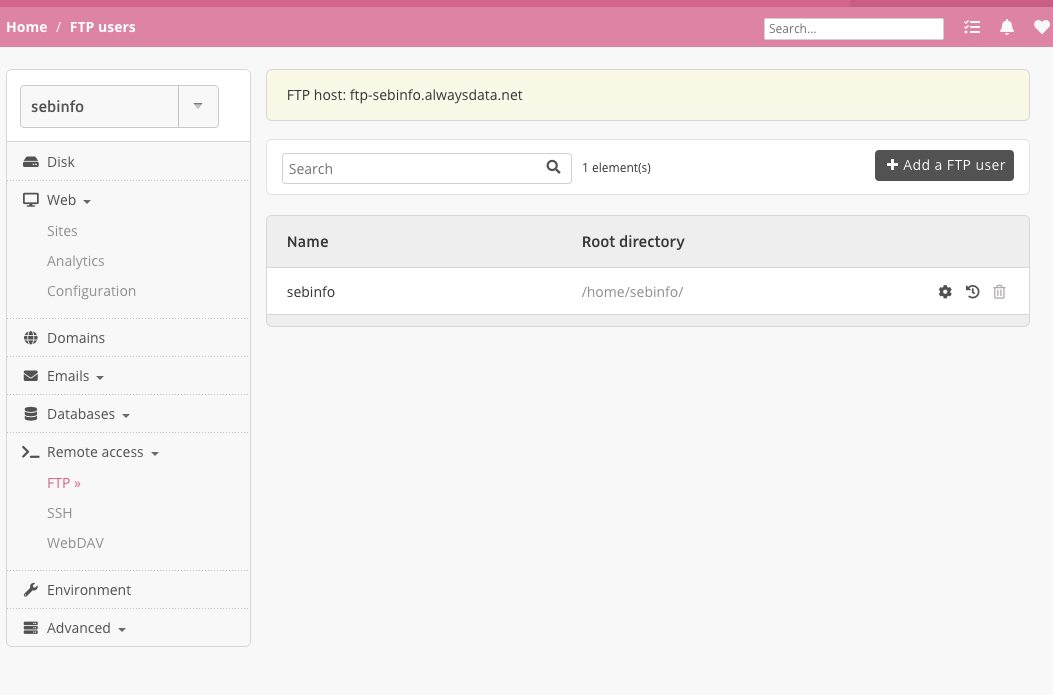Open the Disk section in sidebar

click(61, 162)
